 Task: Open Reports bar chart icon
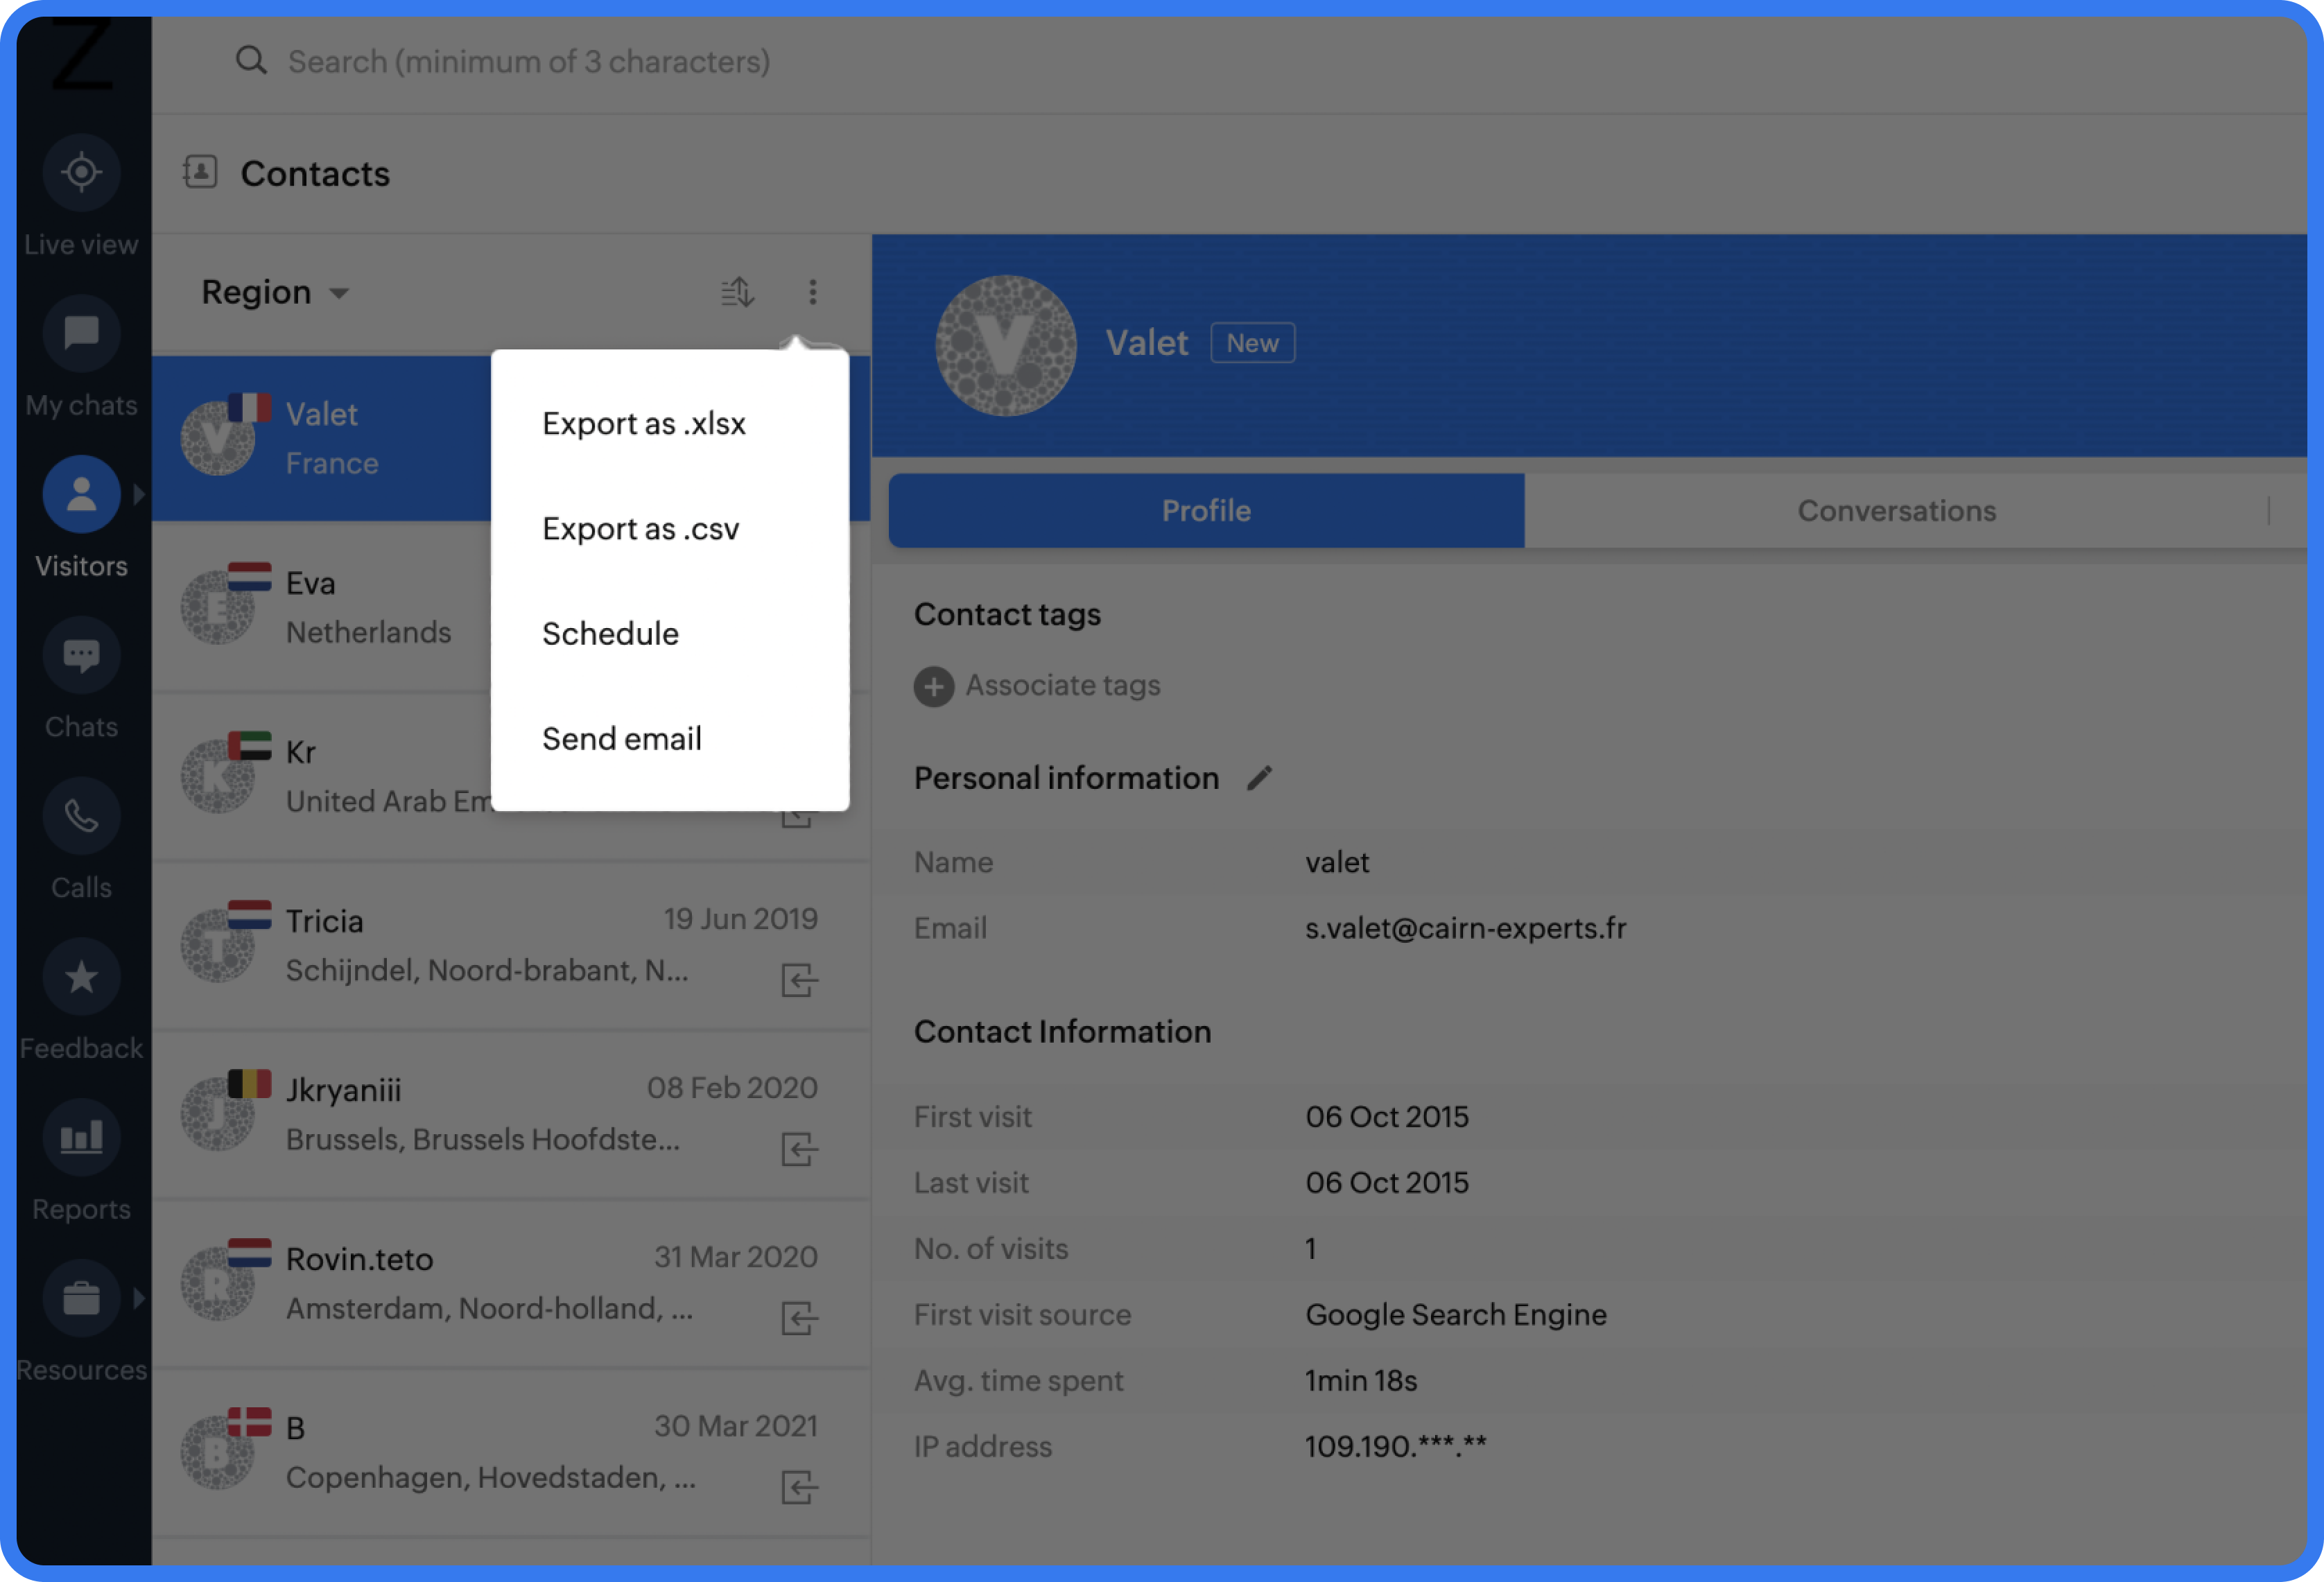(81, 1138)
